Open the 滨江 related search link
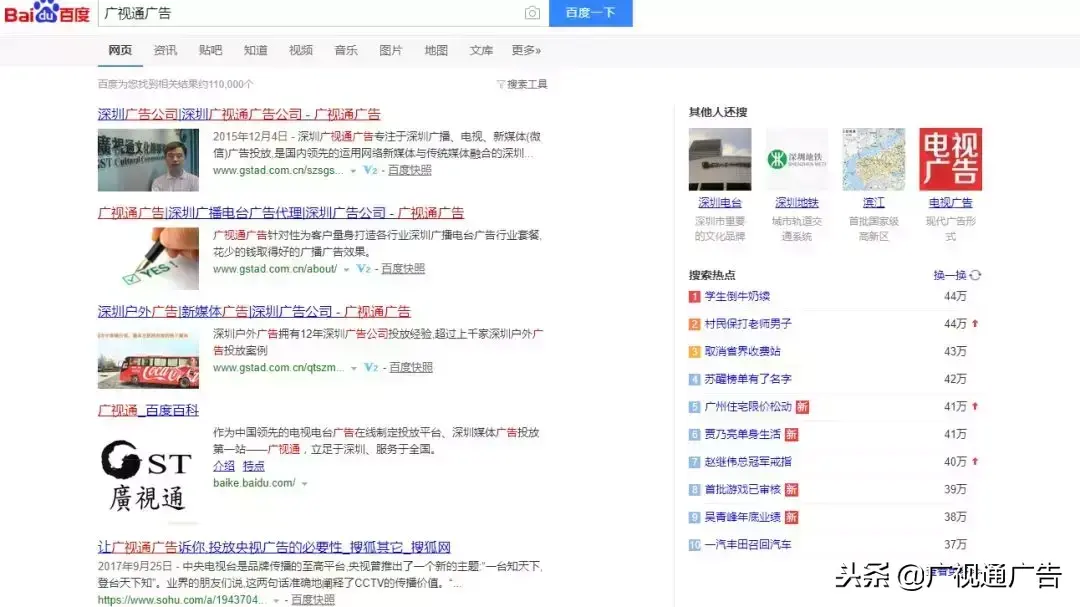 click(x=874, y=203)
